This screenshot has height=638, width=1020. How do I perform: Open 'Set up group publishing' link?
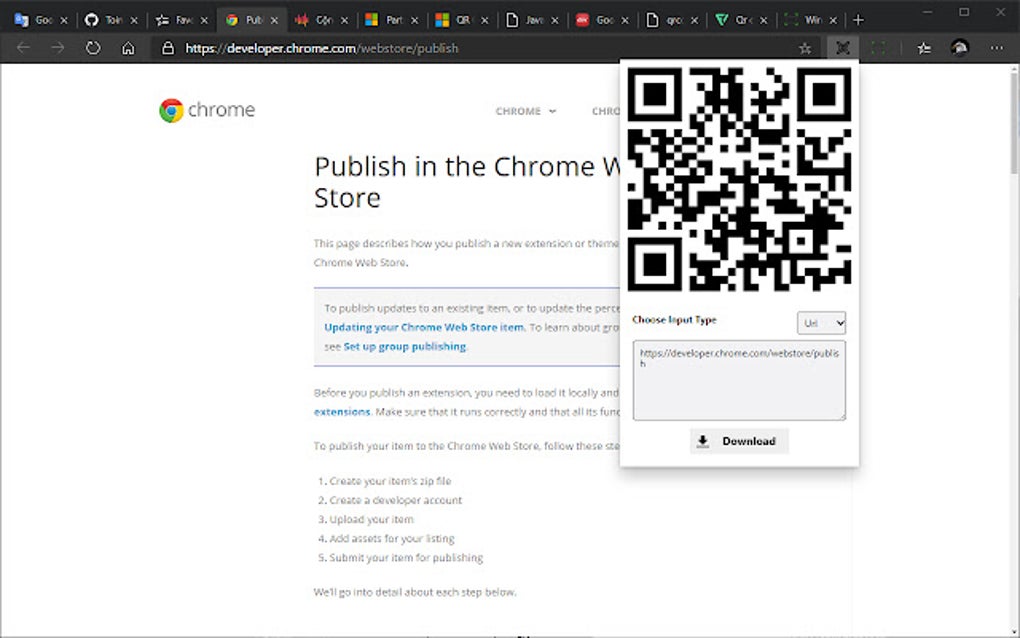405,347
